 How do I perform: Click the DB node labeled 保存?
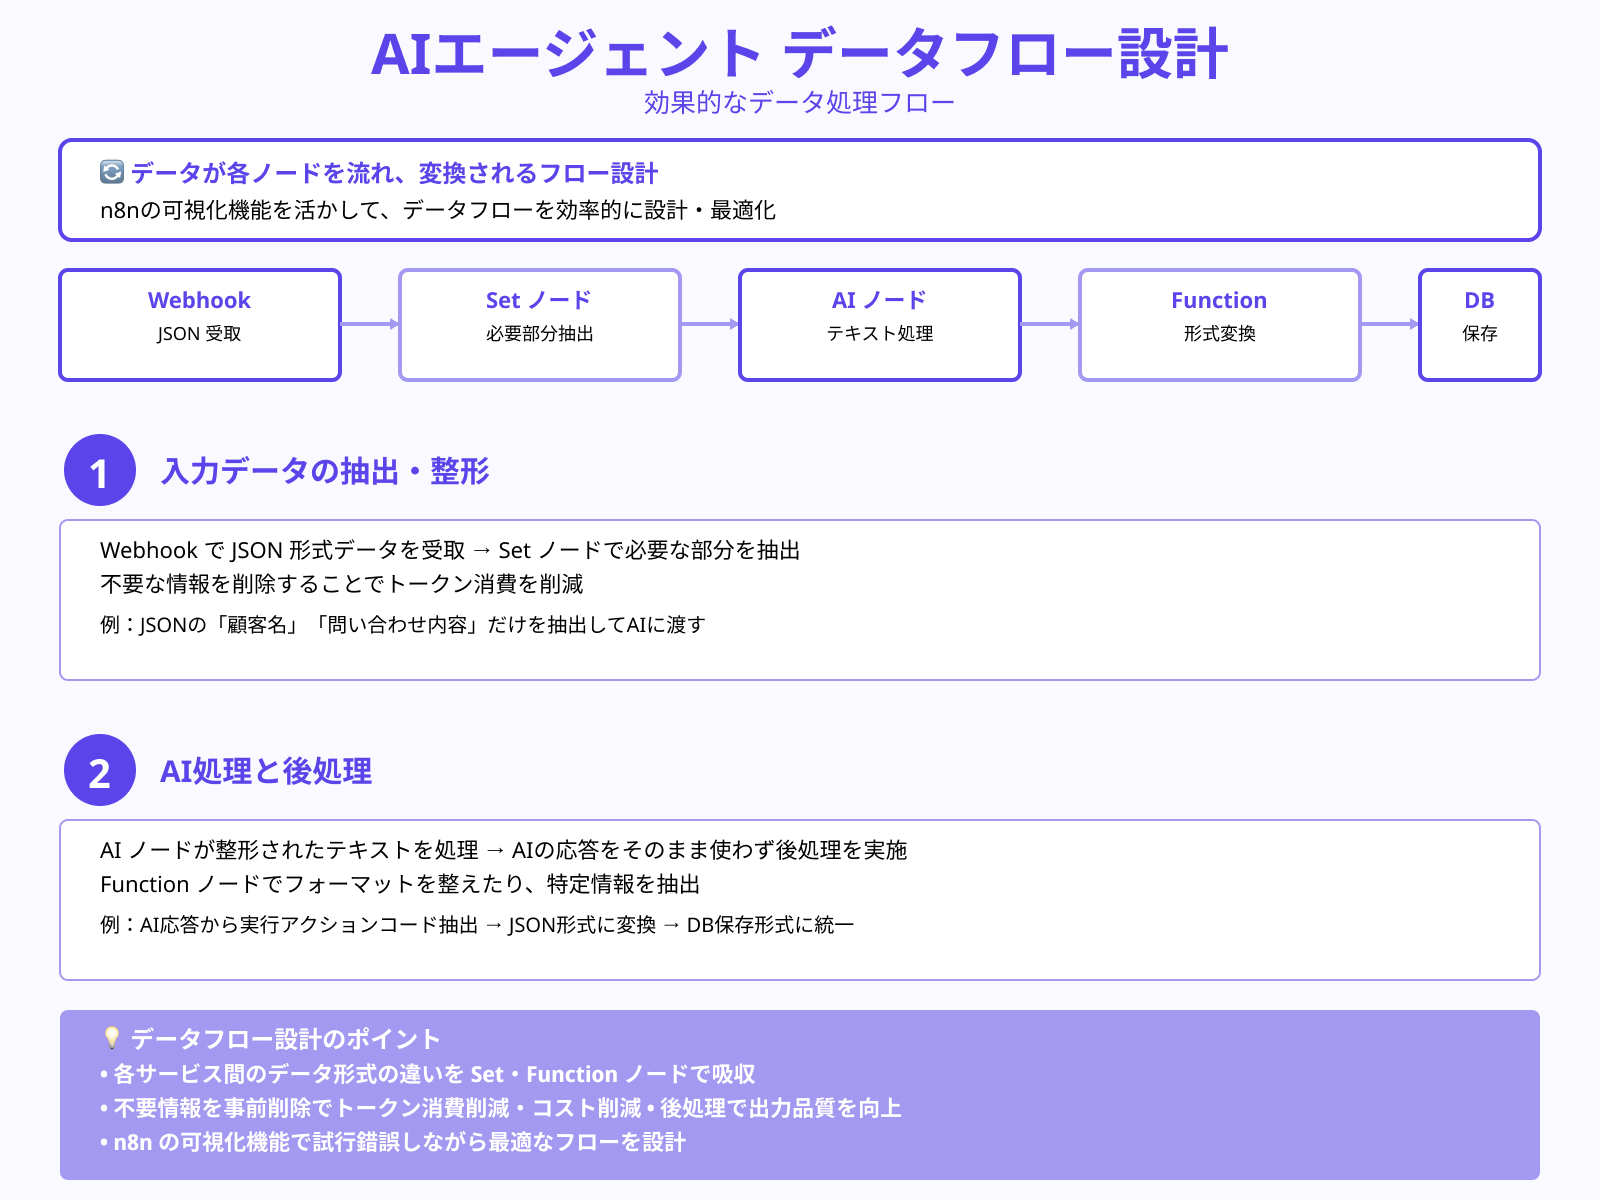[1479, 324]
